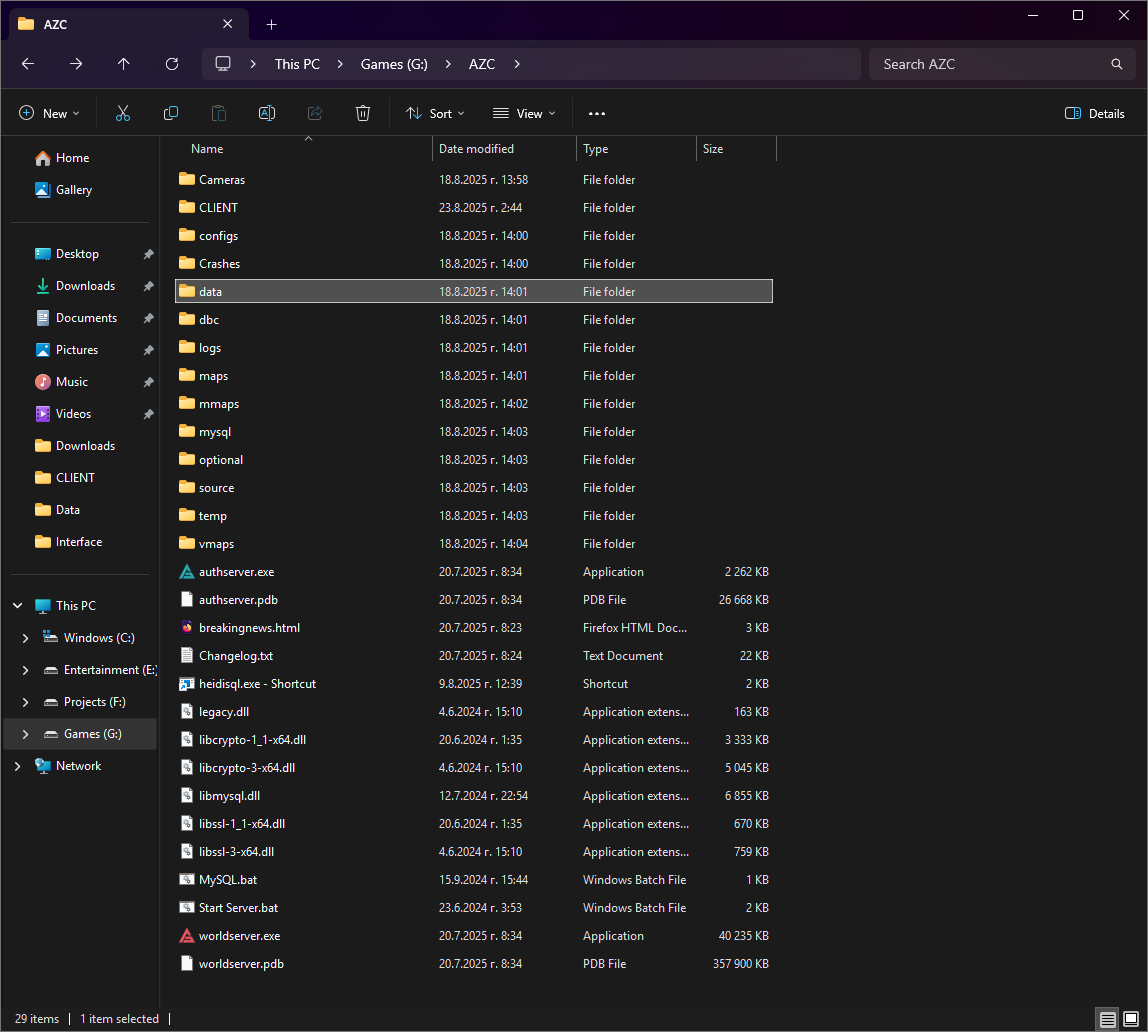Open the Sort dropdown menu
Viewport: 1148px width, 1032px height.
436,113
